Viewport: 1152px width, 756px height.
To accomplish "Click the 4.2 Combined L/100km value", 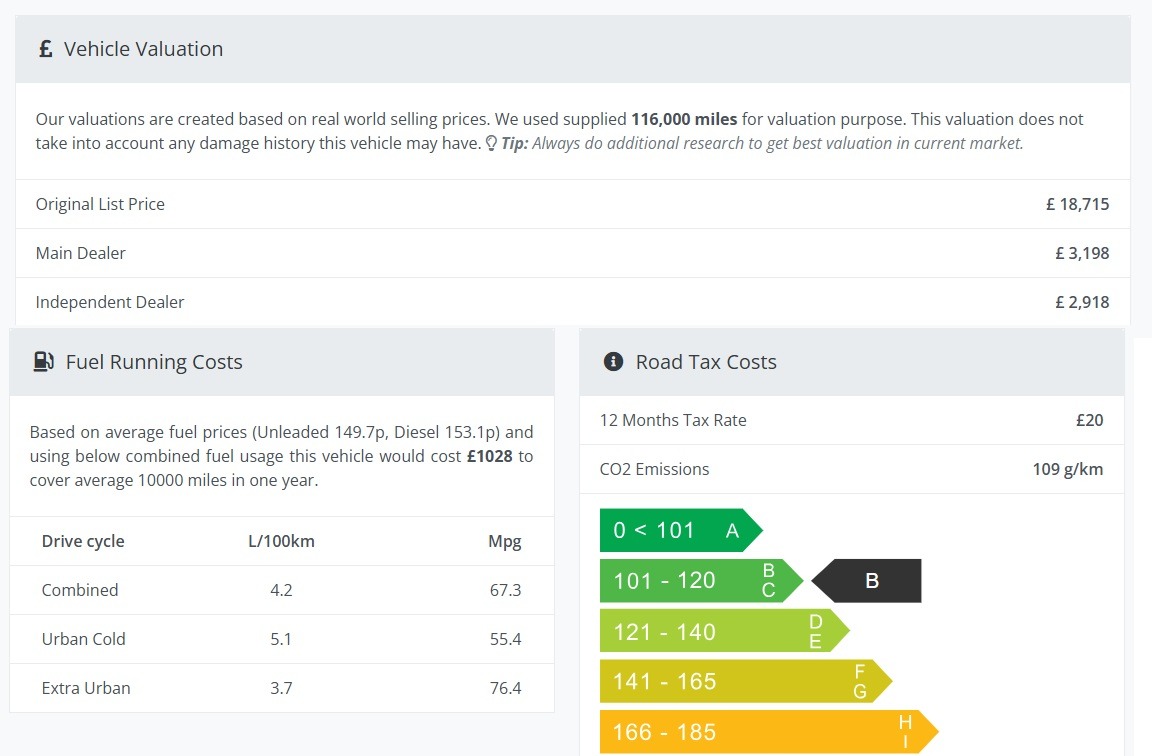I will point(281,591).
